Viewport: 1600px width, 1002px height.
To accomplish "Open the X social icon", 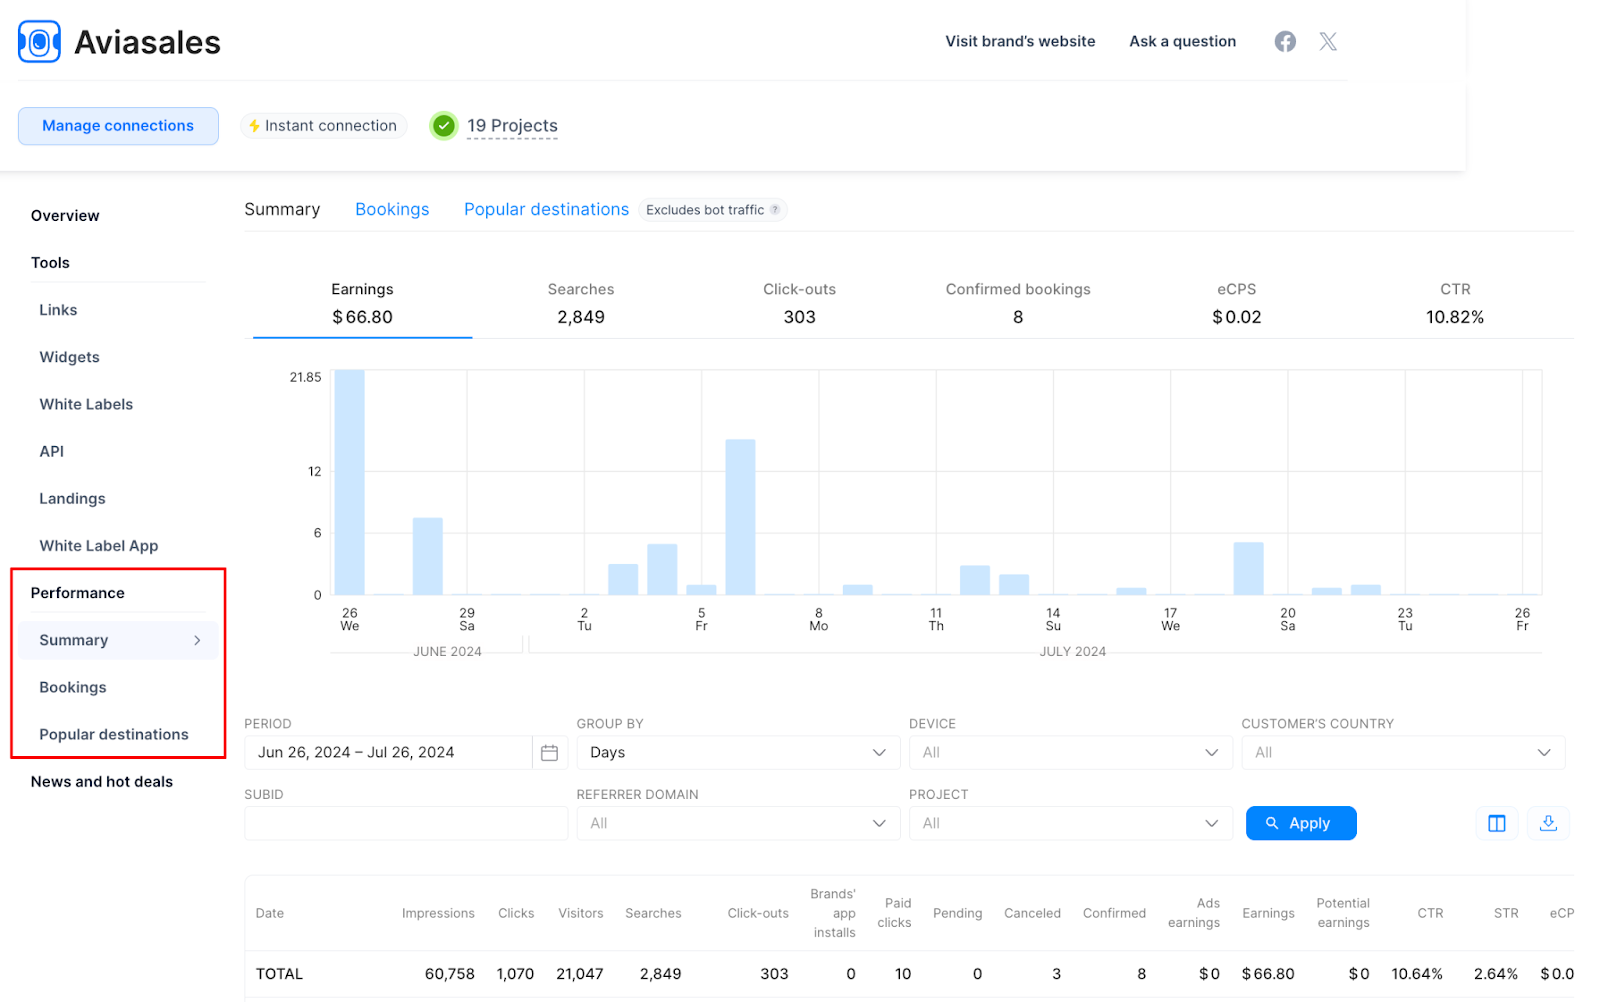I will tap(1328, 41).
